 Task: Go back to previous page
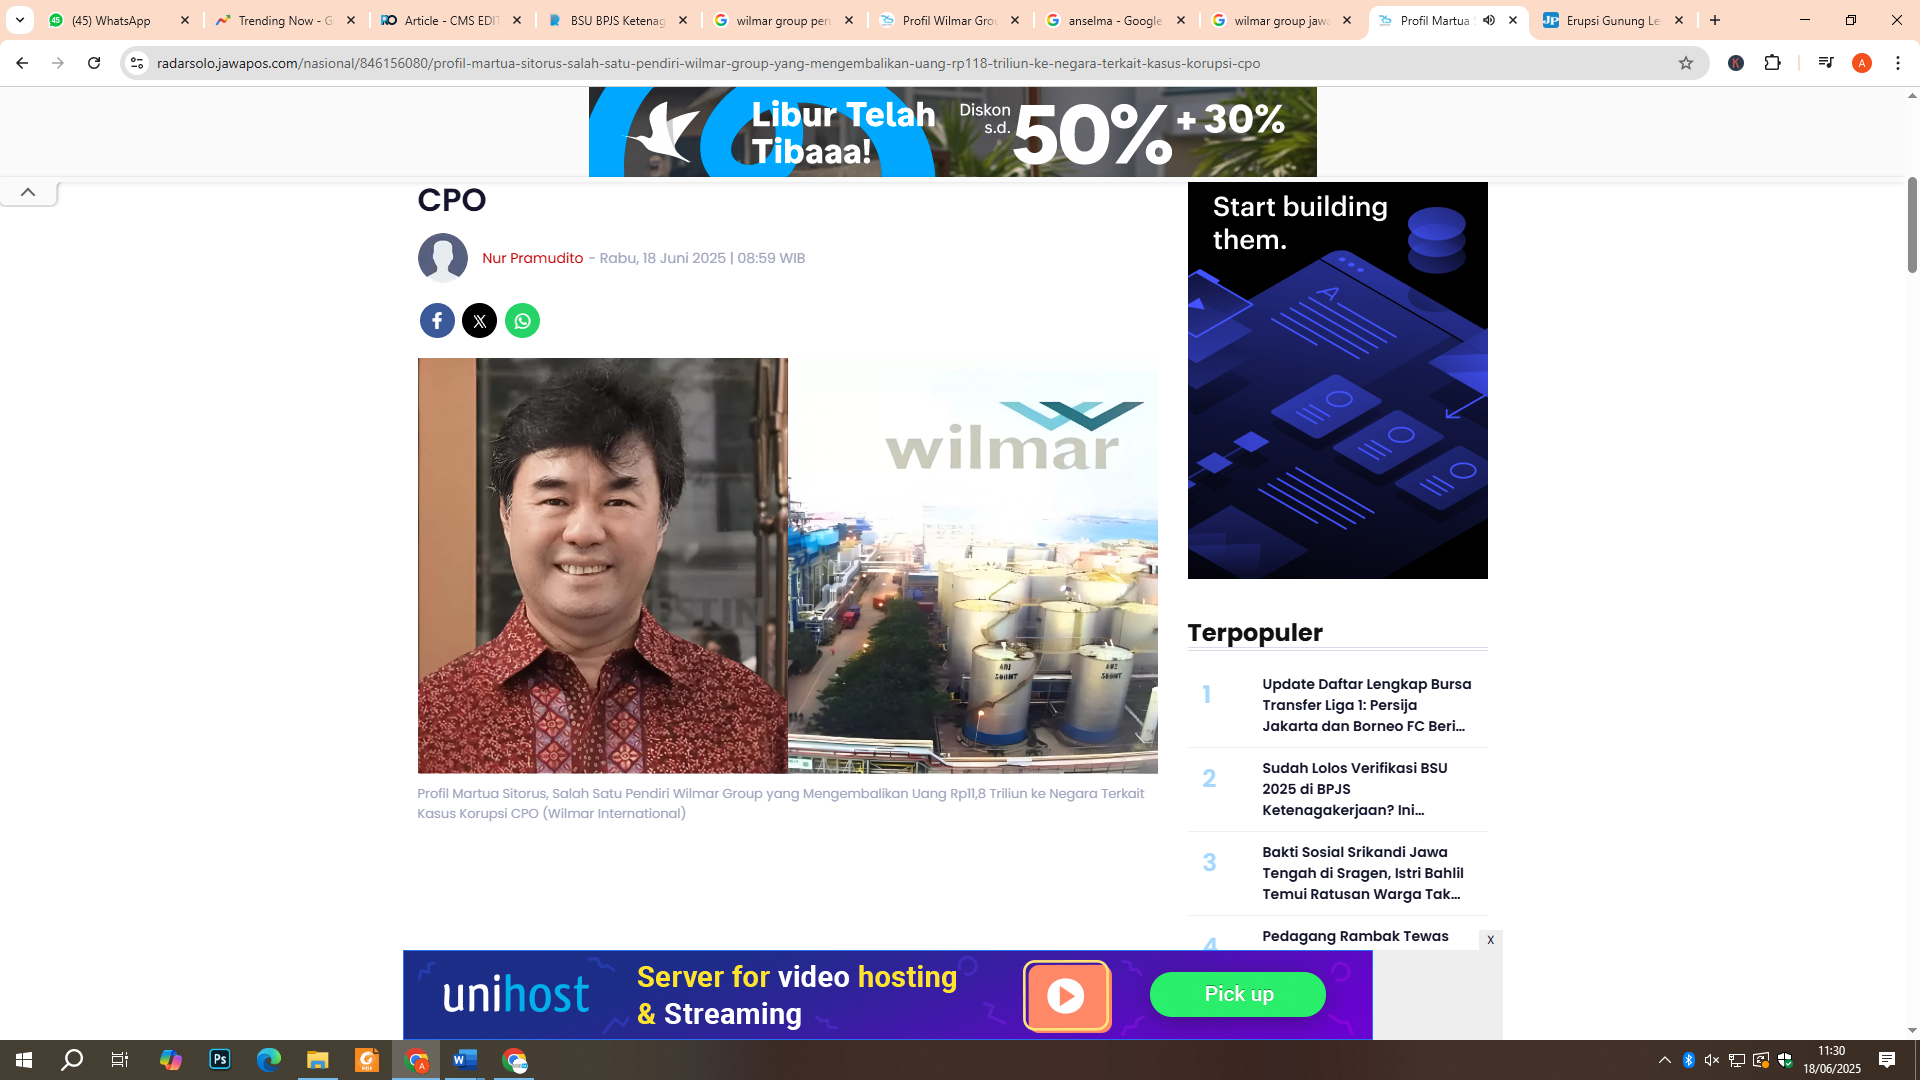tap(22, 63)
